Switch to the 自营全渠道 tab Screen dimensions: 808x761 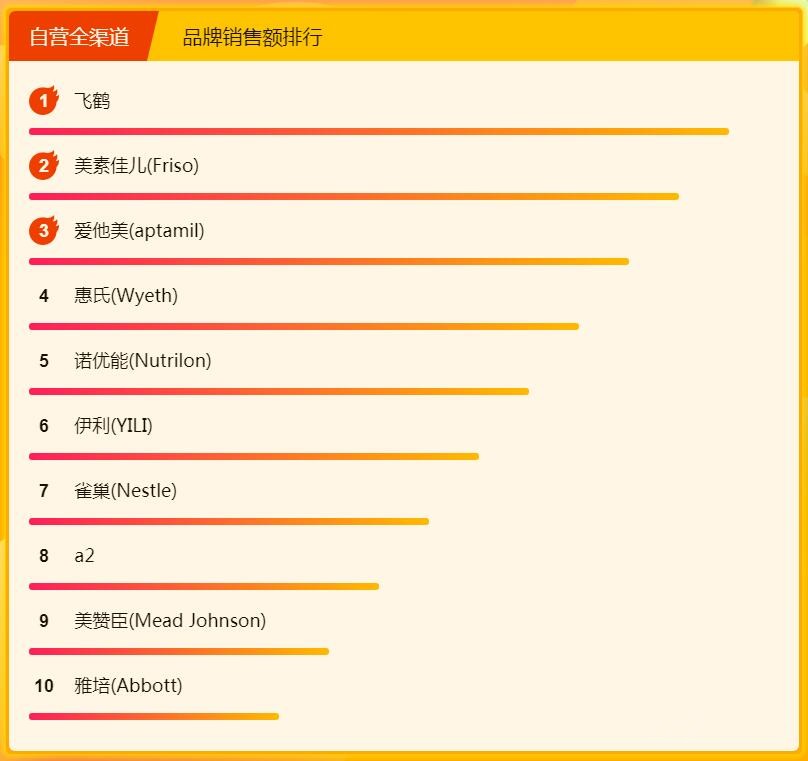[80, 38]
